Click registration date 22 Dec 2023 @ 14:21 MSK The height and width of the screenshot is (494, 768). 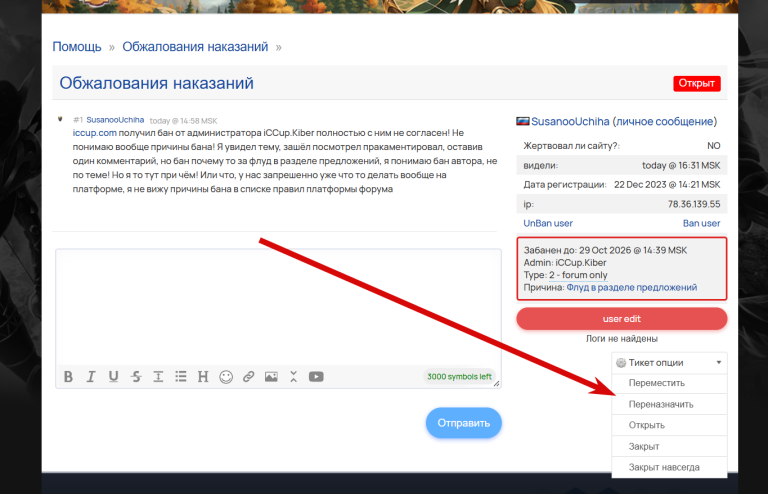(x=667, y=185)
